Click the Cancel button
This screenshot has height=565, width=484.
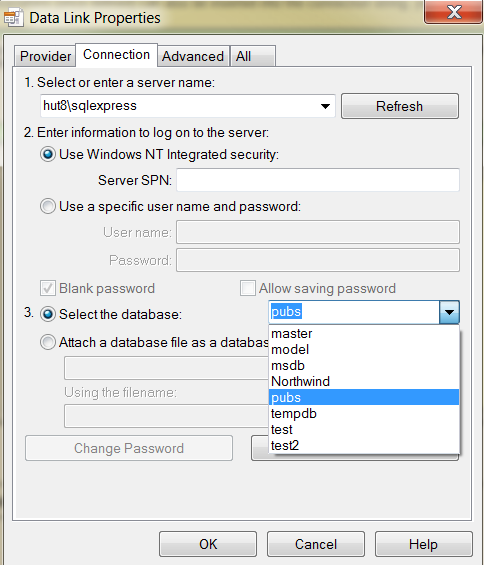(316, 544)
